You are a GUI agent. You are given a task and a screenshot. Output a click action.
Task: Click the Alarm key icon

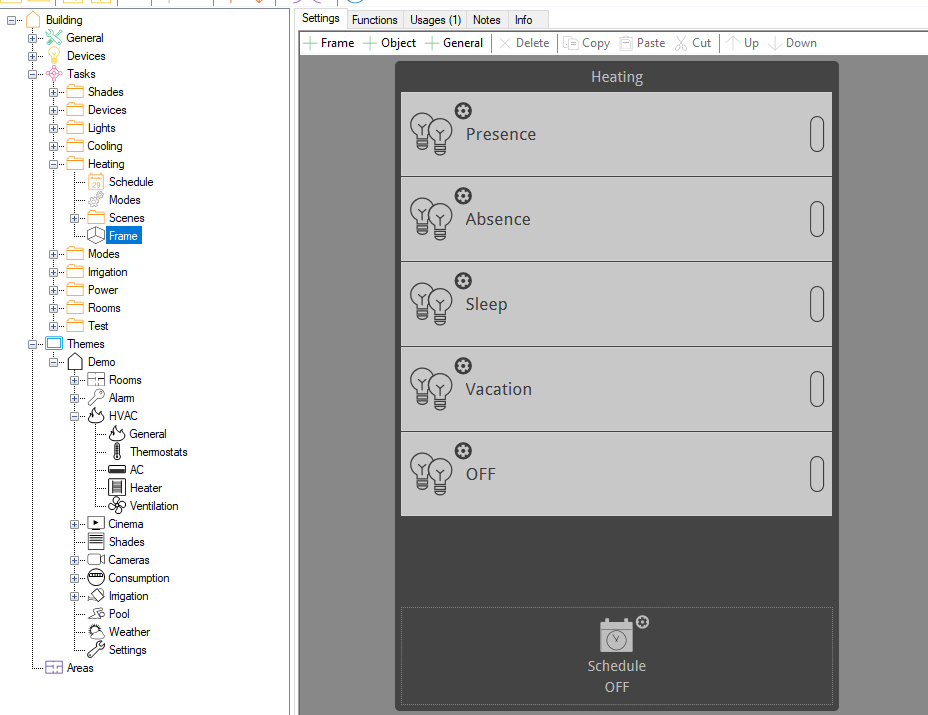point(96,398)
